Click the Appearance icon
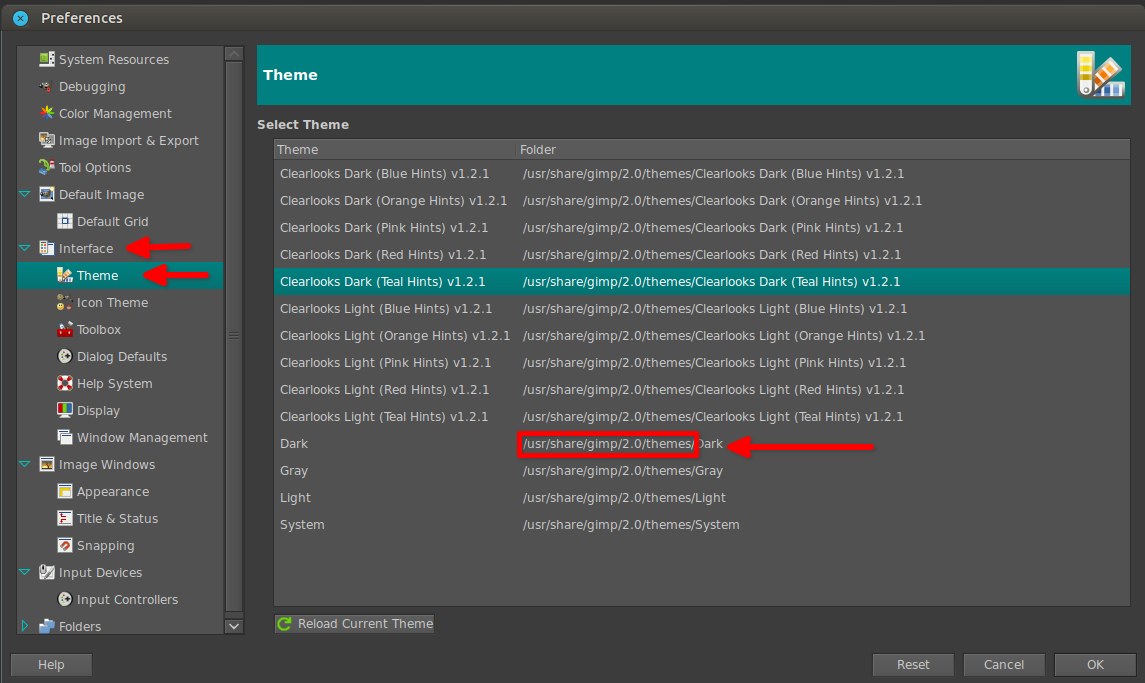Screen dimensions: 1145x683 click(65, 492)
